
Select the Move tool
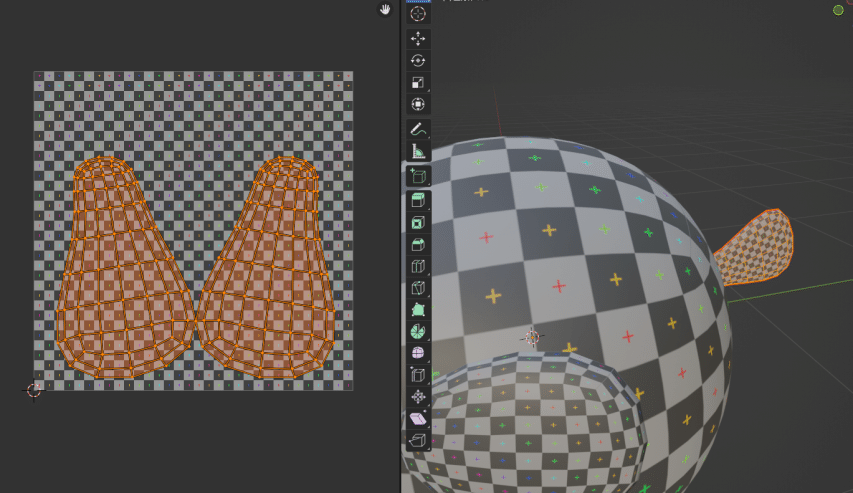(418, 39)
